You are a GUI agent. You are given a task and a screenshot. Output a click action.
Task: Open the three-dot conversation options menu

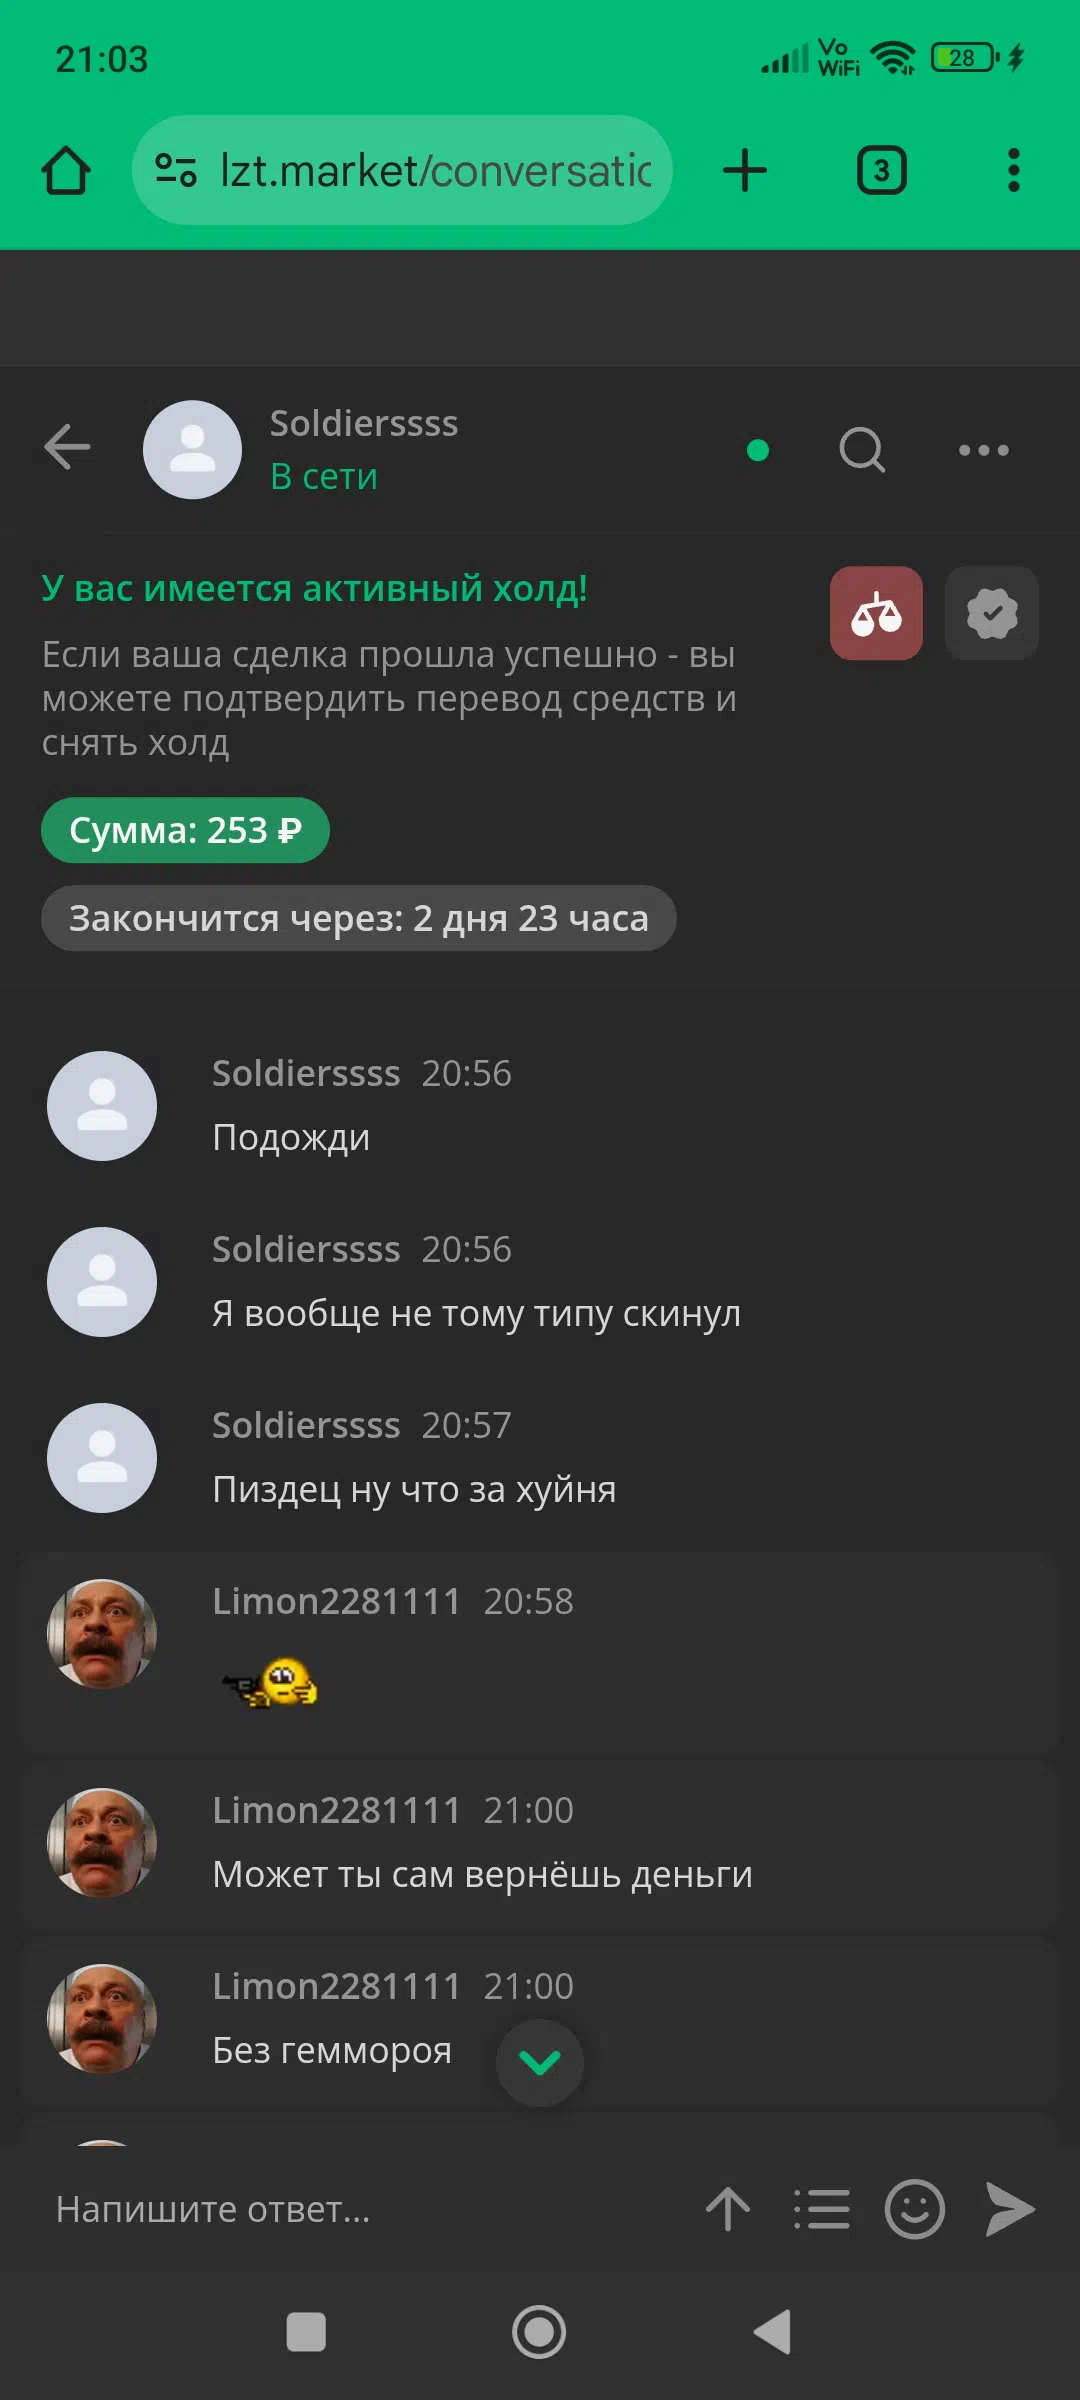[984, 450]
